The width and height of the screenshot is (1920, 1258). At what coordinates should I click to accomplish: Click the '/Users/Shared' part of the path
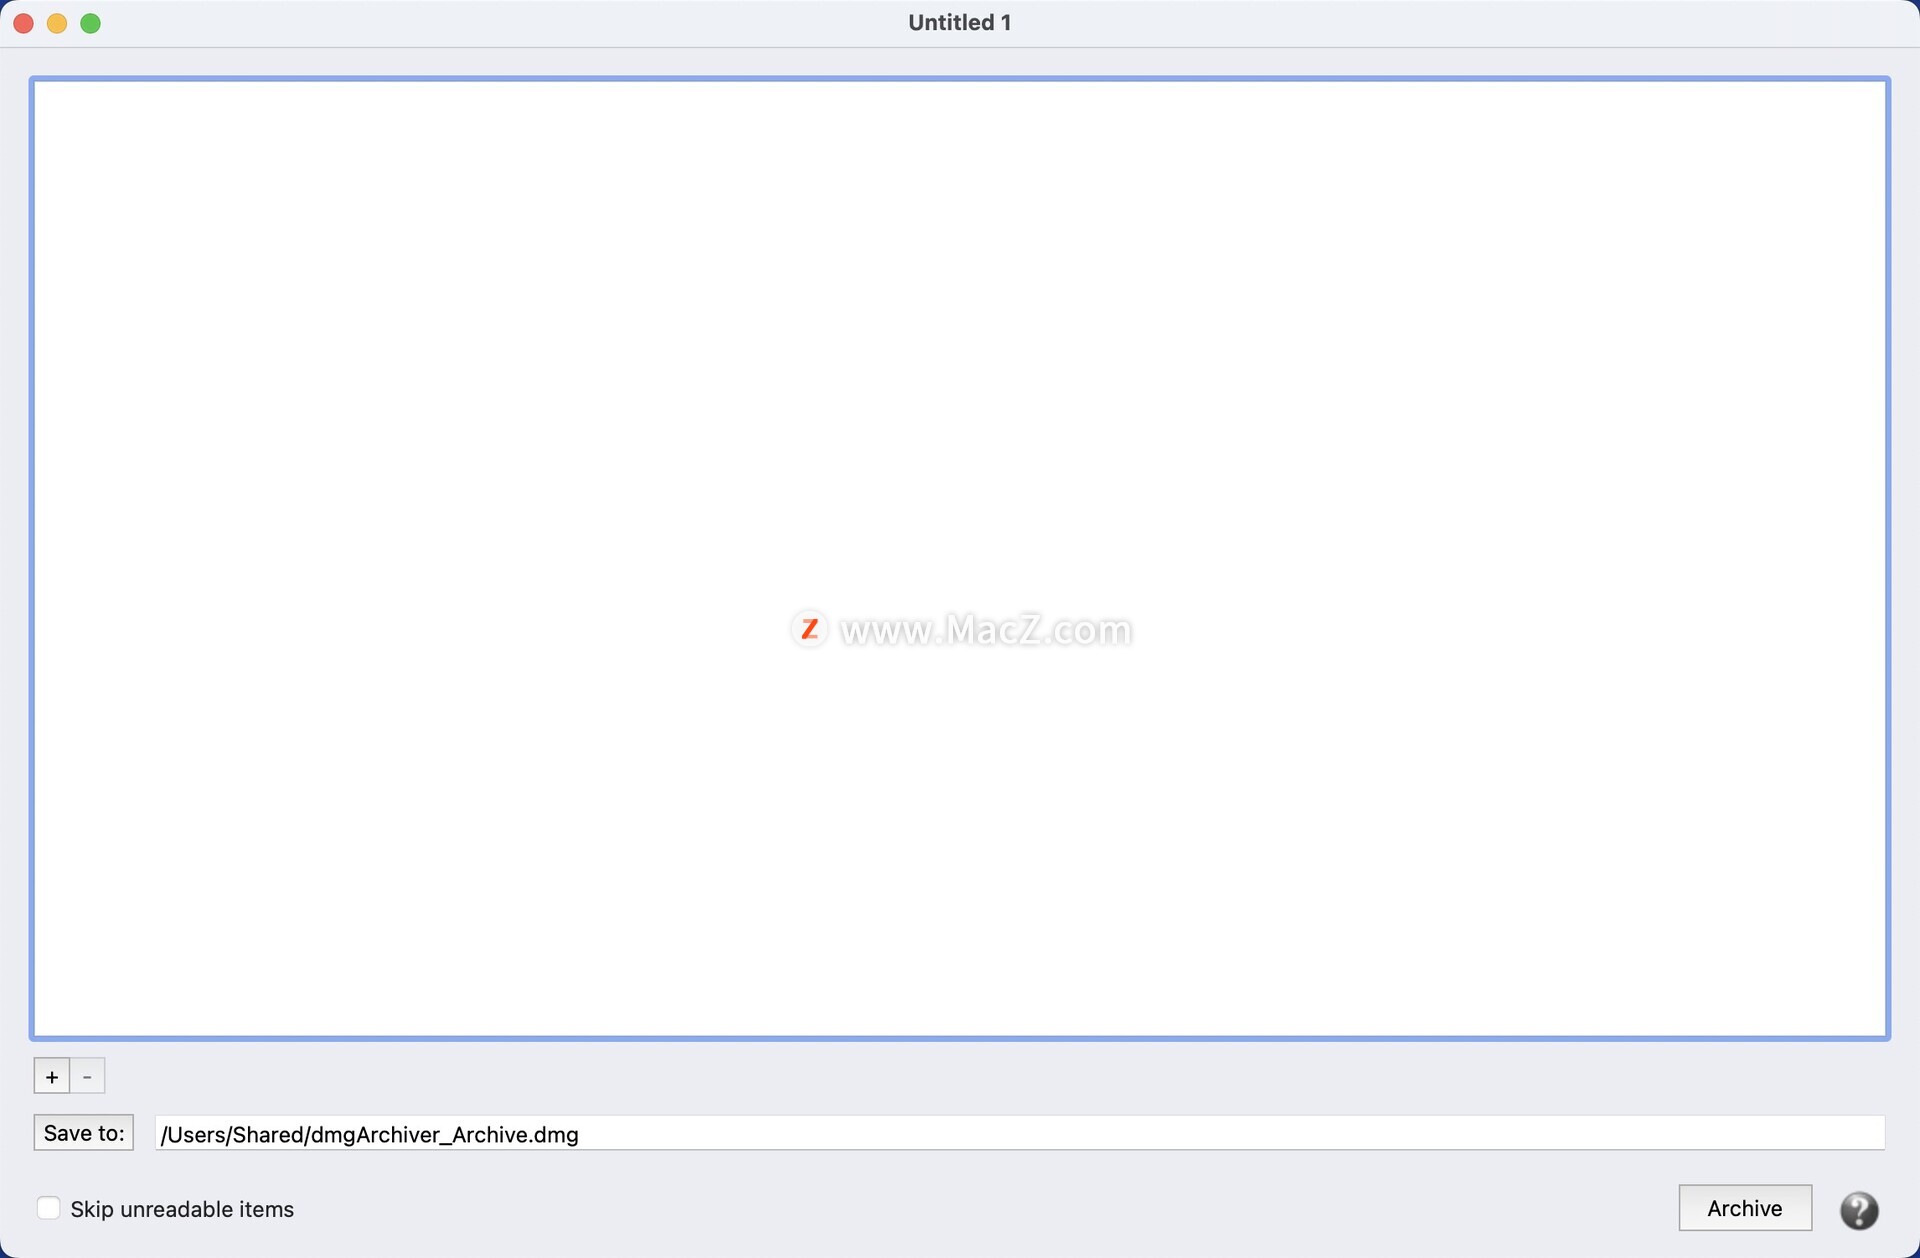[232, 1135]
